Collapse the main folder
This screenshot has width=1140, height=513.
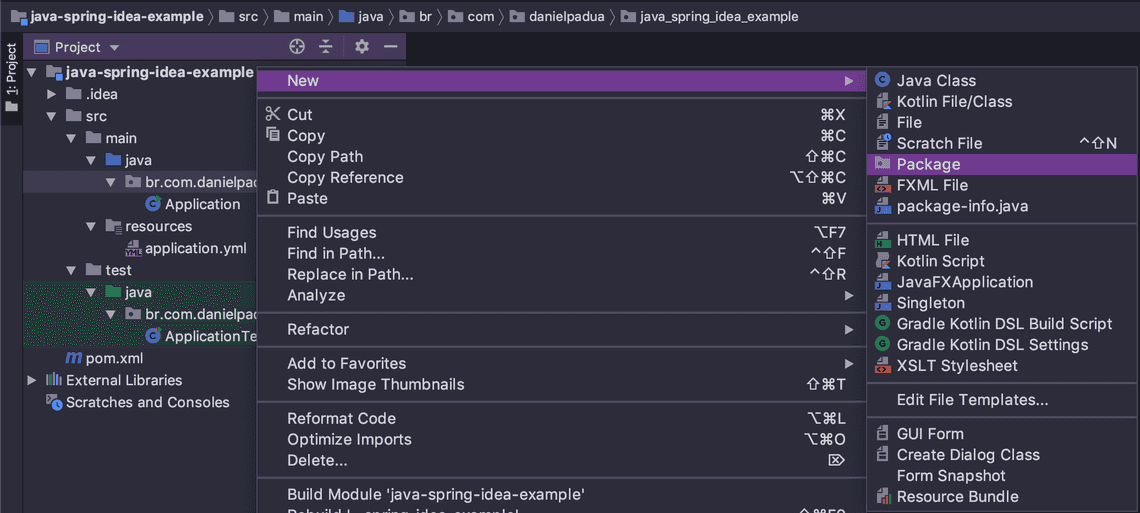click(71, 138)
